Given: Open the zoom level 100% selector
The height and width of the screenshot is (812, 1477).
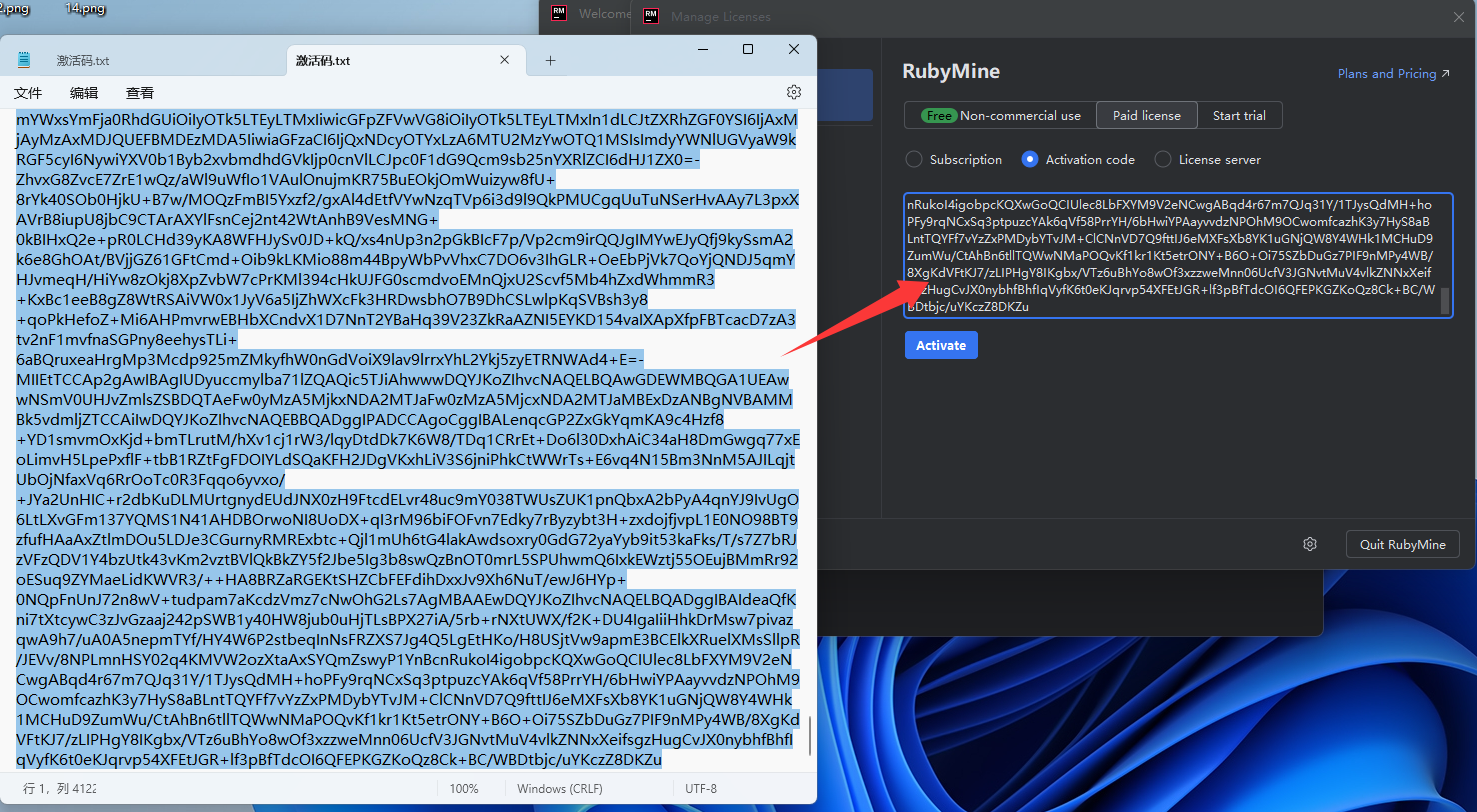Looking at the screenshot, I should pos(464,789).
